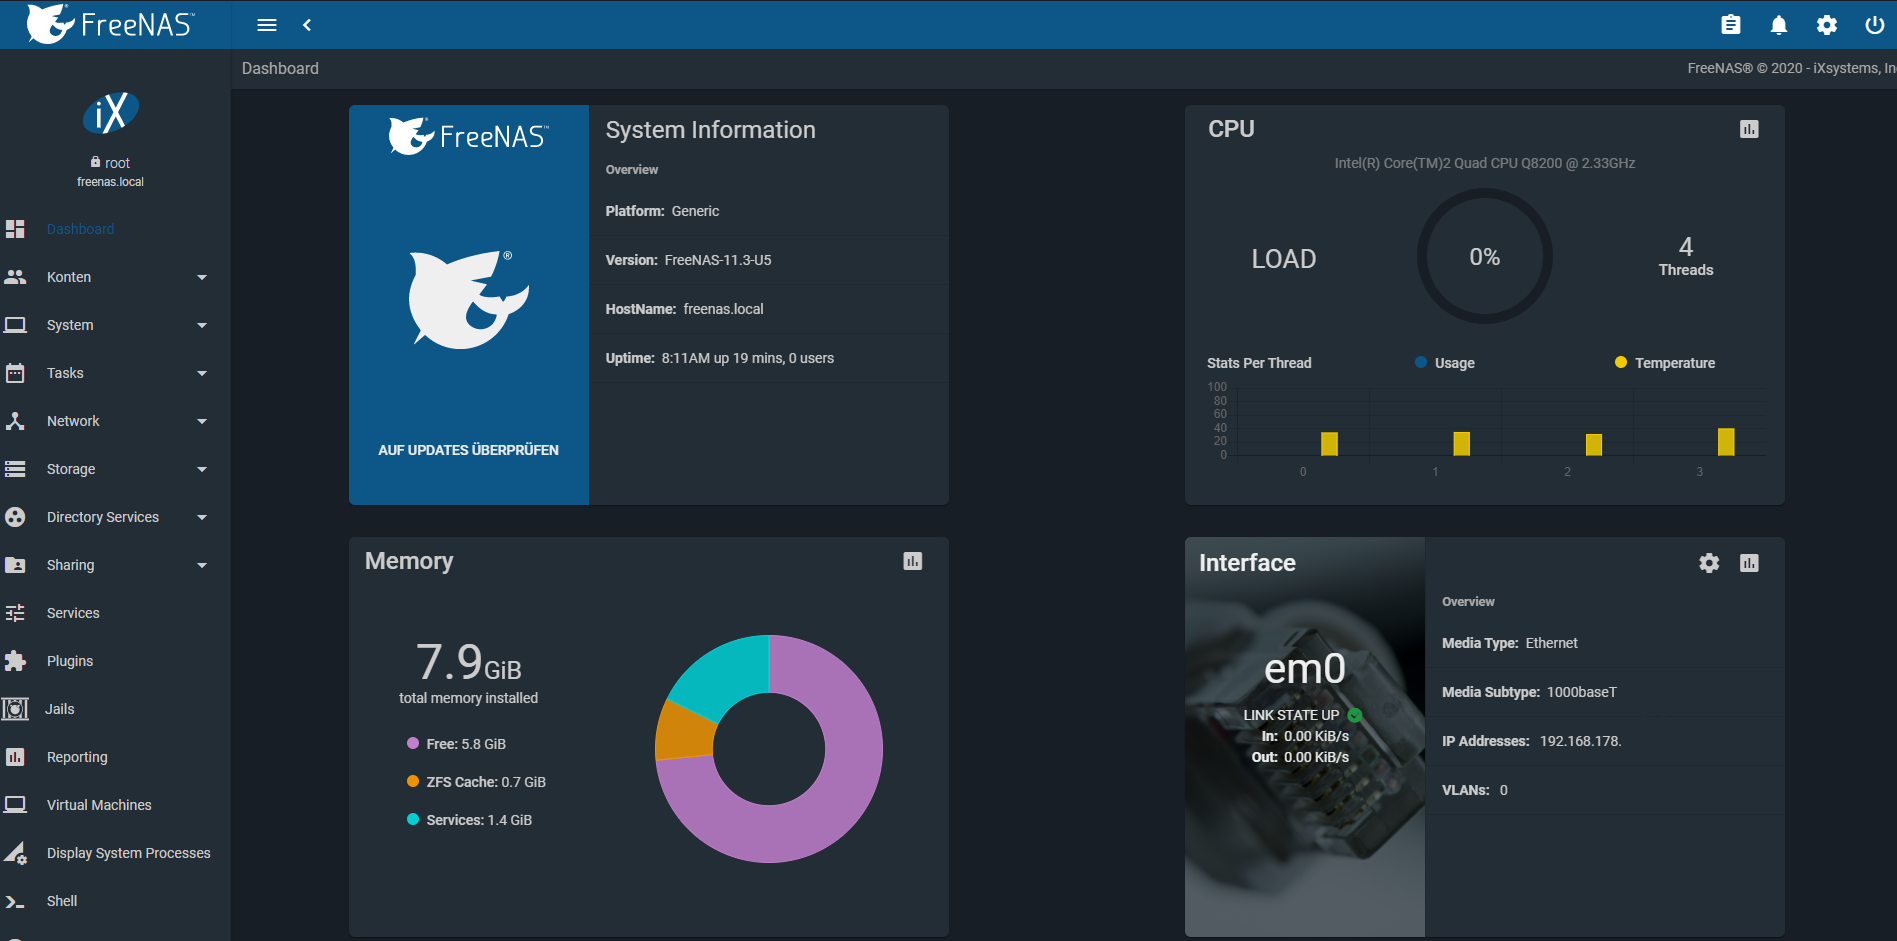Expand the Konten menu arrow

click(202, 277)
